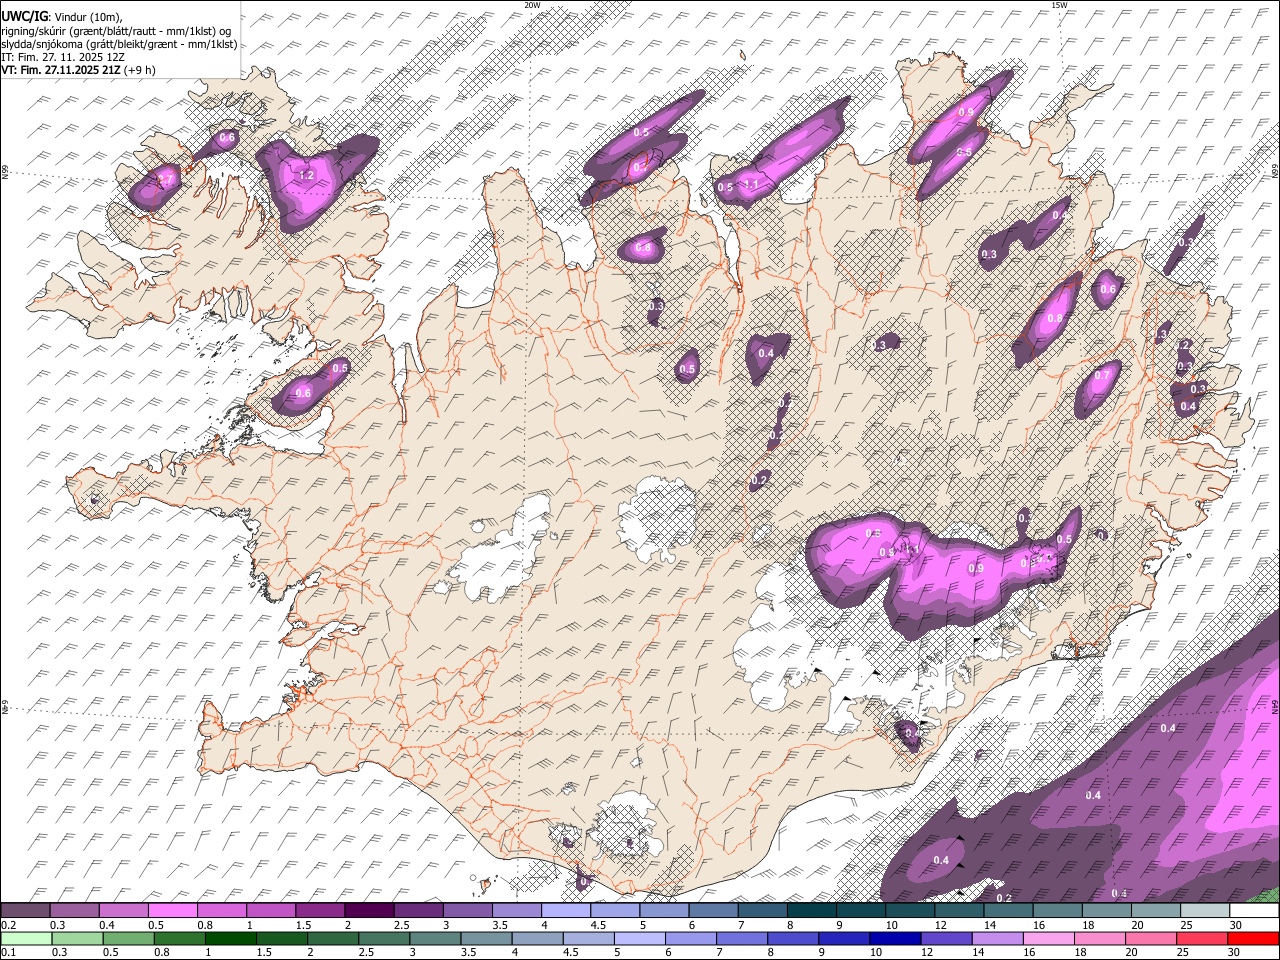Click the light grey snow swatch labeled 25
The image size is (1280, 960).
(x=1204, y=911)
